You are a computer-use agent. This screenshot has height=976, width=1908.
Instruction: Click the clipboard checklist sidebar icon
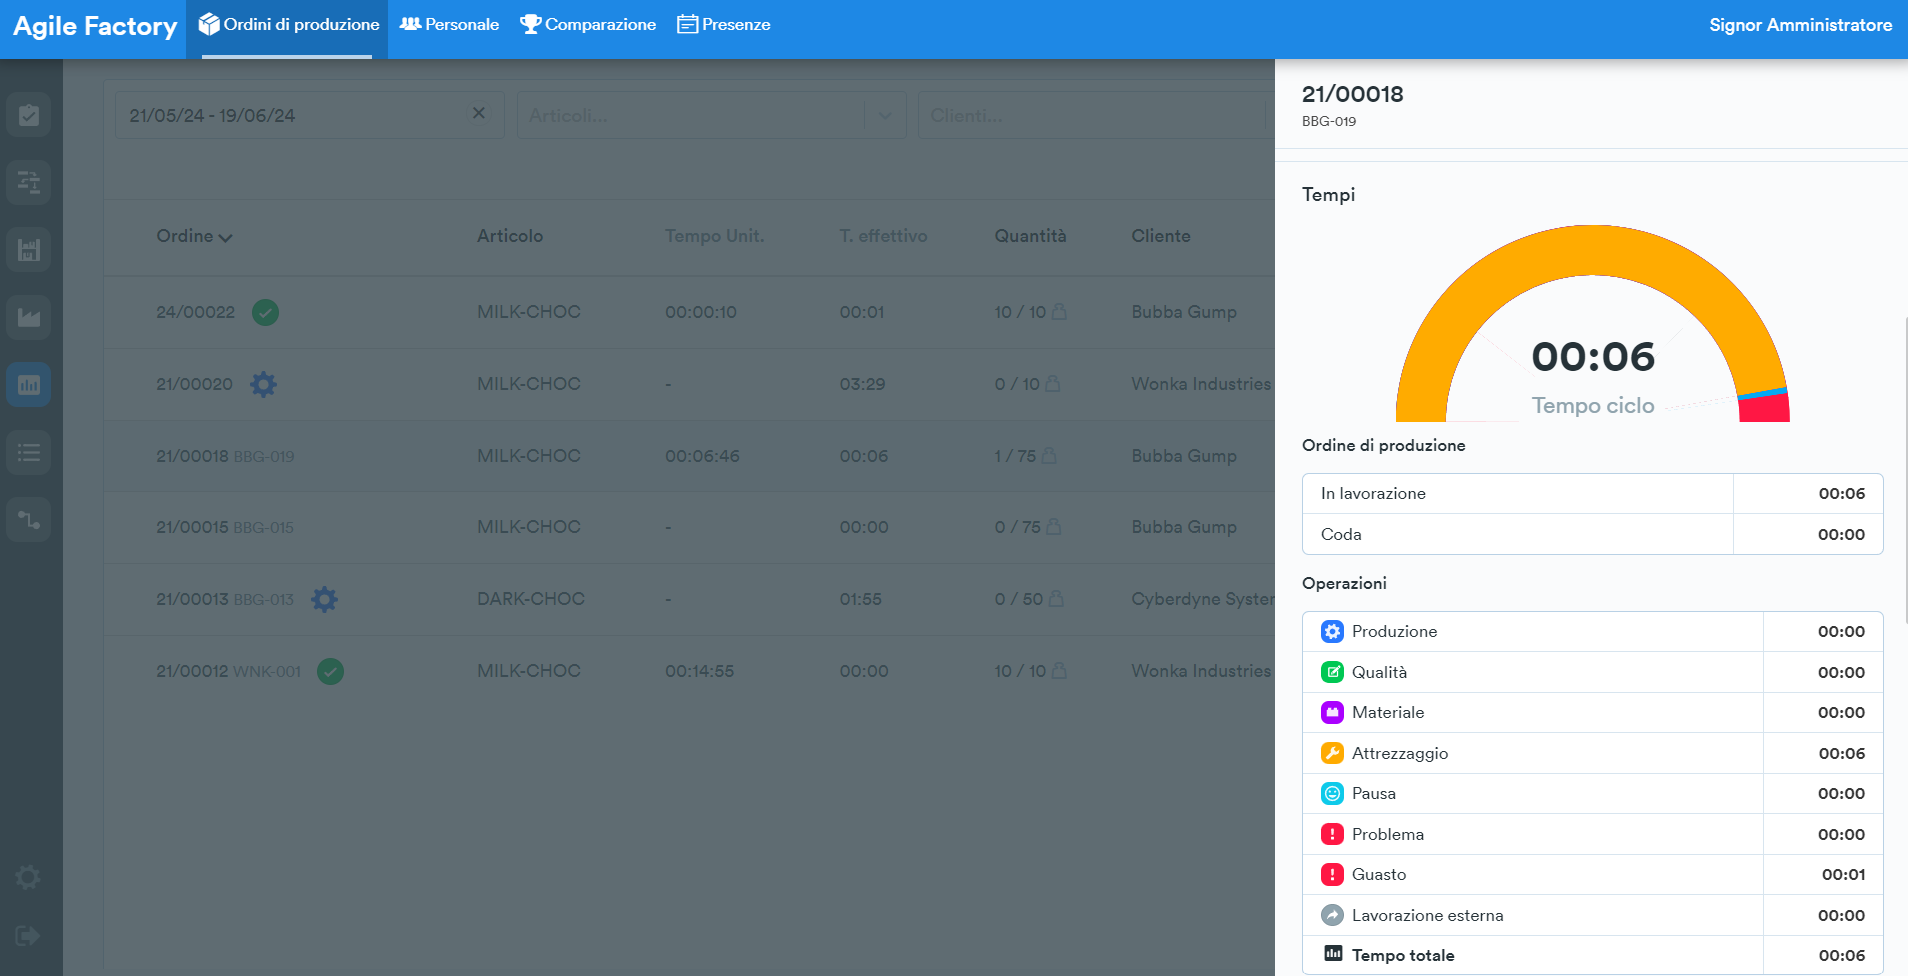29,115
